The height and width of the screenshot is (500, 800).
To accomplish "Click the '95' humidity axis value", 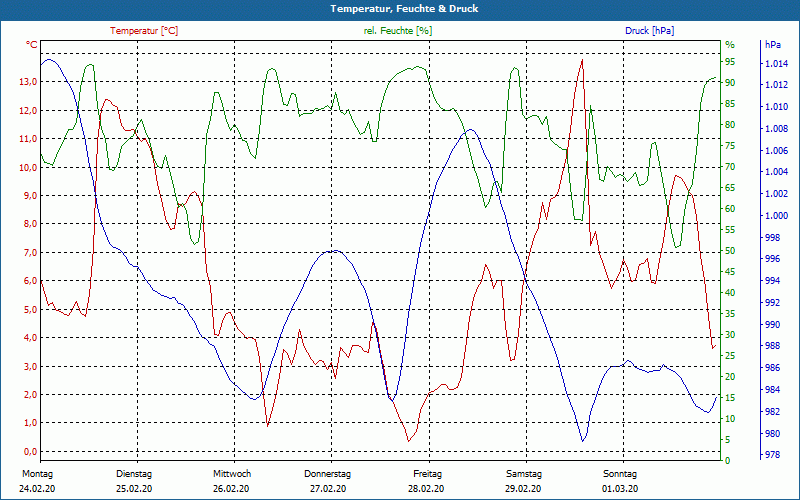I will click(x=730, y=62).
